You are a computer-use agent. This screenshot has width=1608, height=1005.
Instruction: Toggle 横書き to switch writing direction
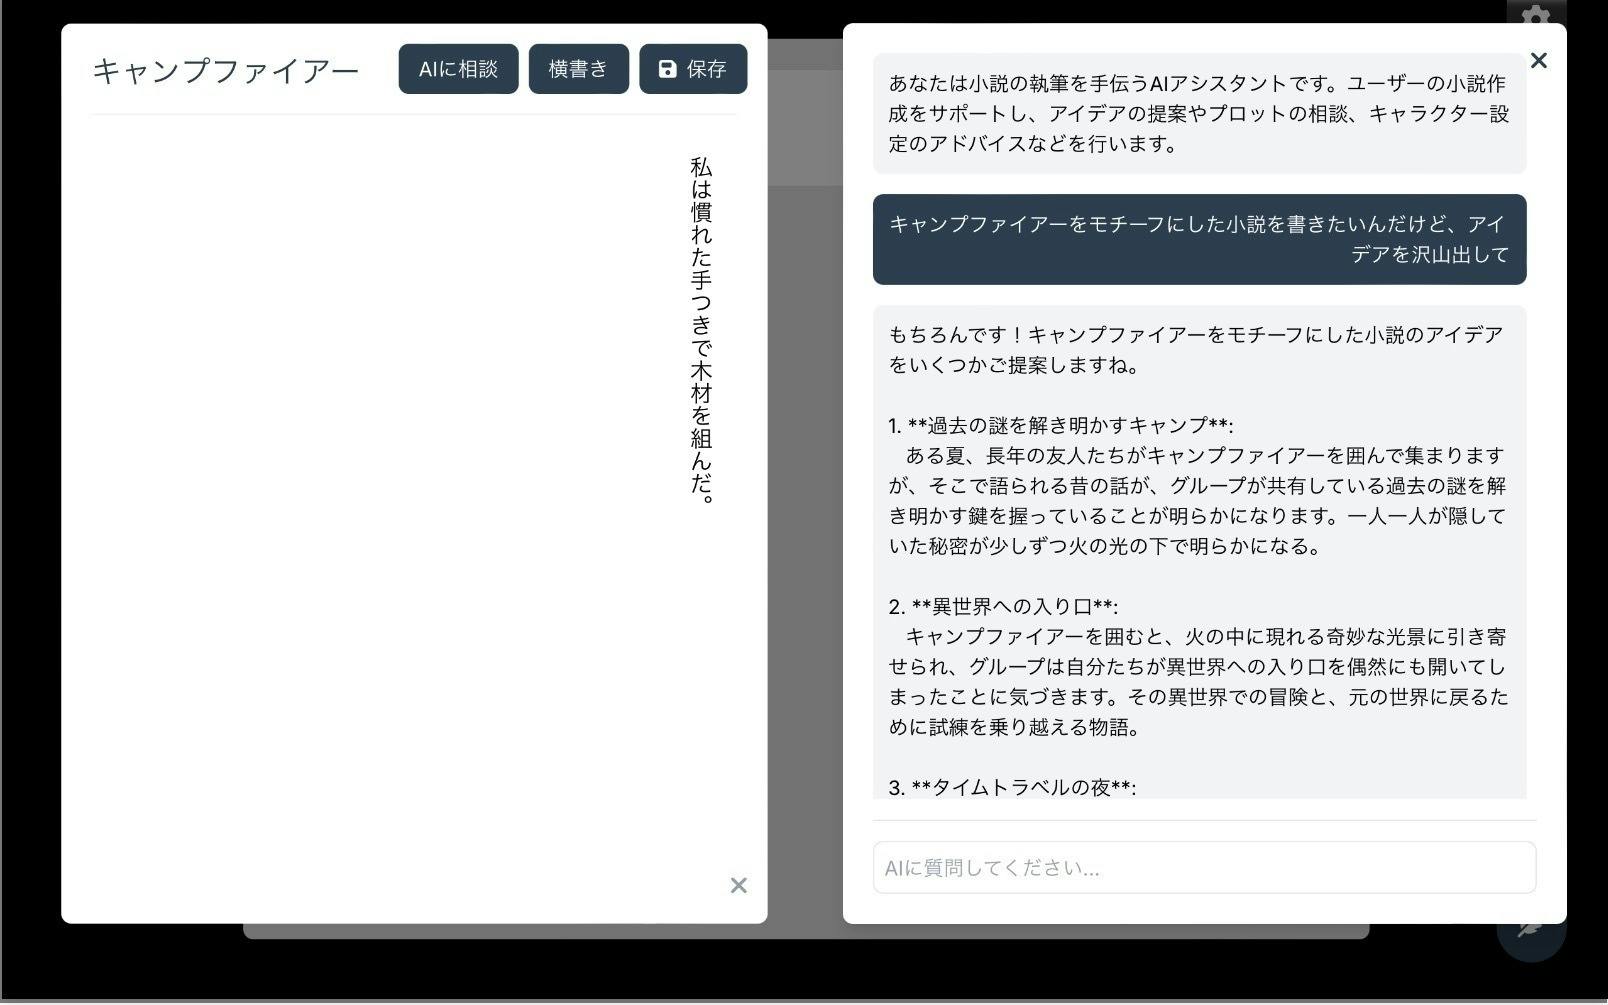578,68
